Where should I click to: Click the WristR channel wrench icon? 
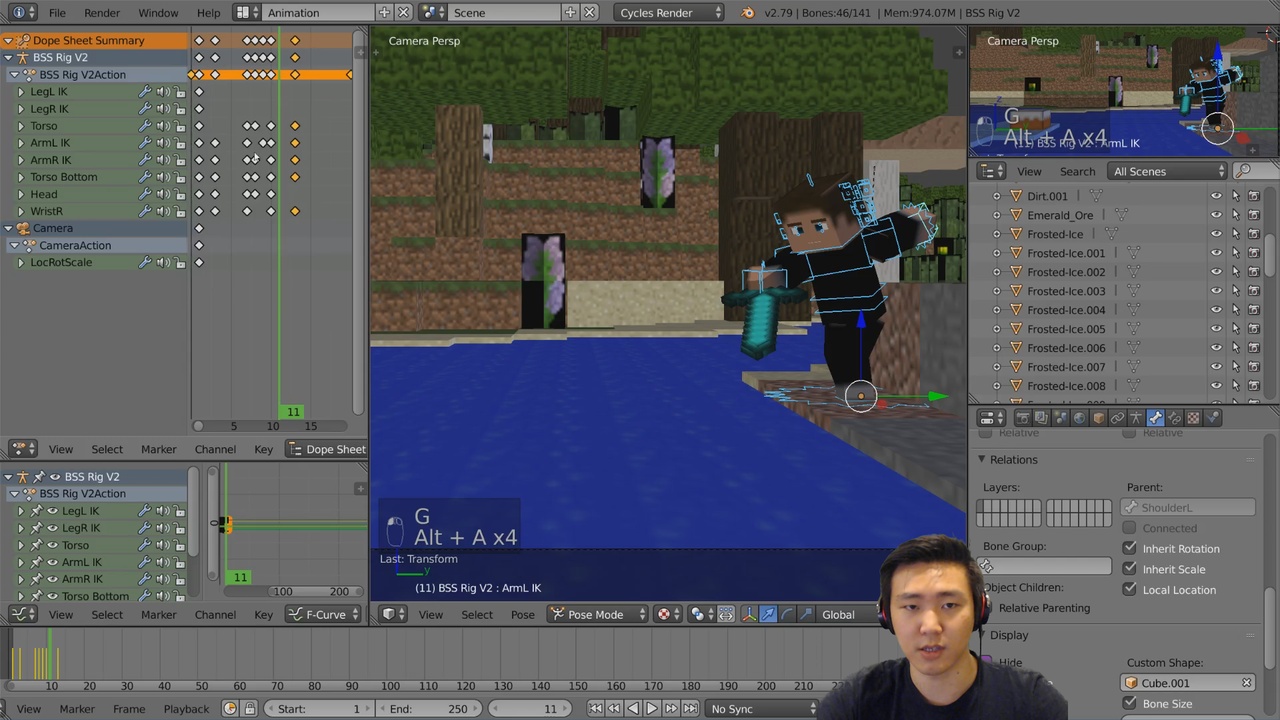click(145, 211)
